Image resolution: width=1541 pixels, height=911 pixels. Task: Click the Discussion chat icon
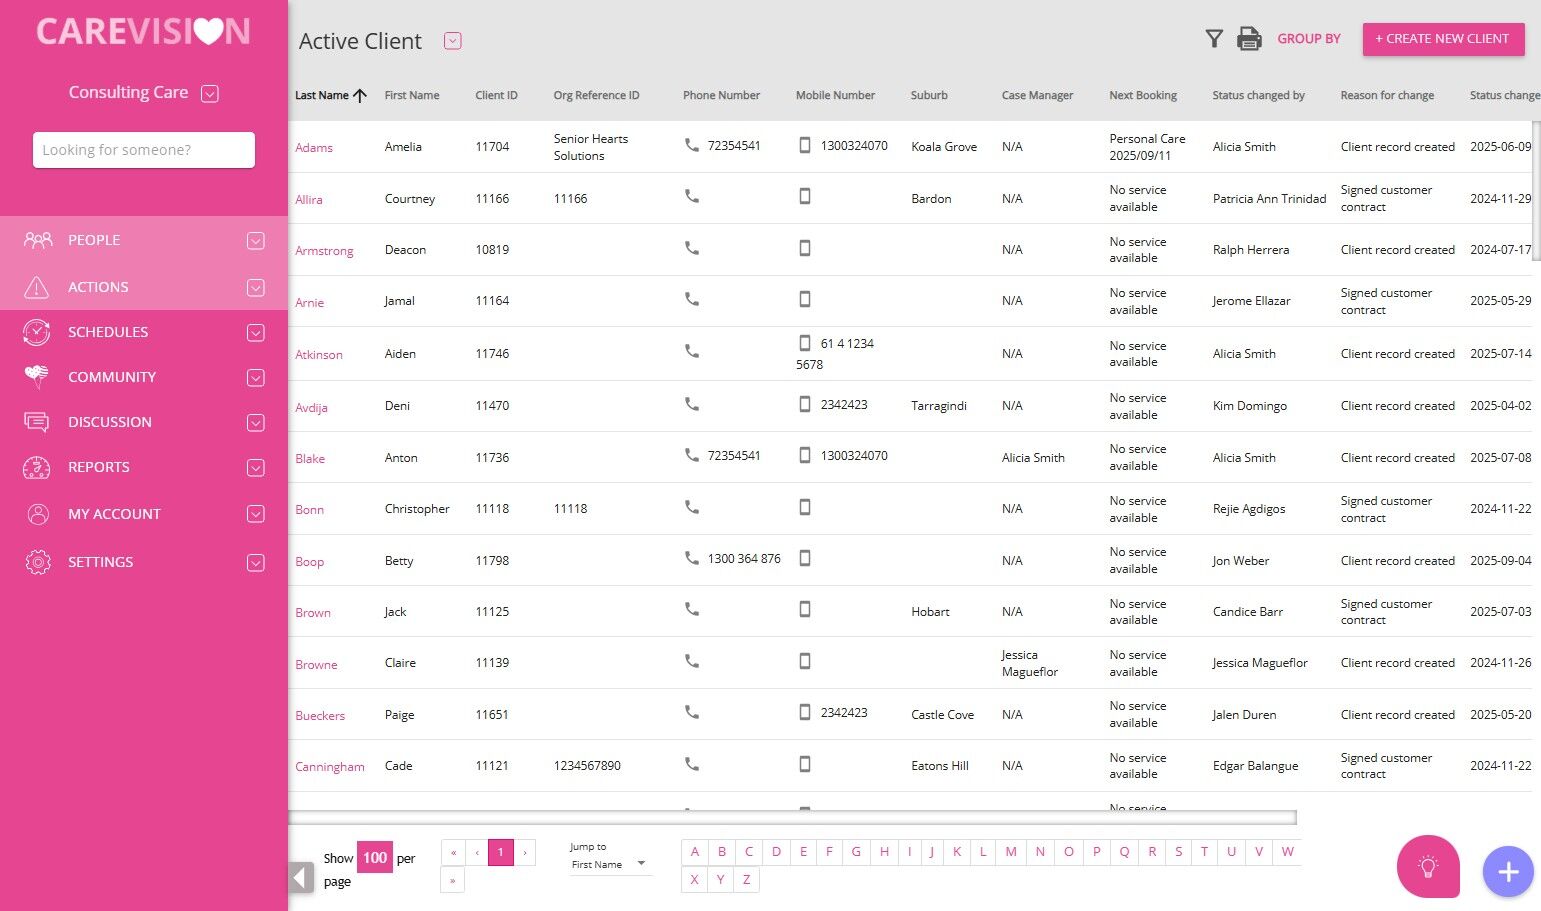coord(37,422)
